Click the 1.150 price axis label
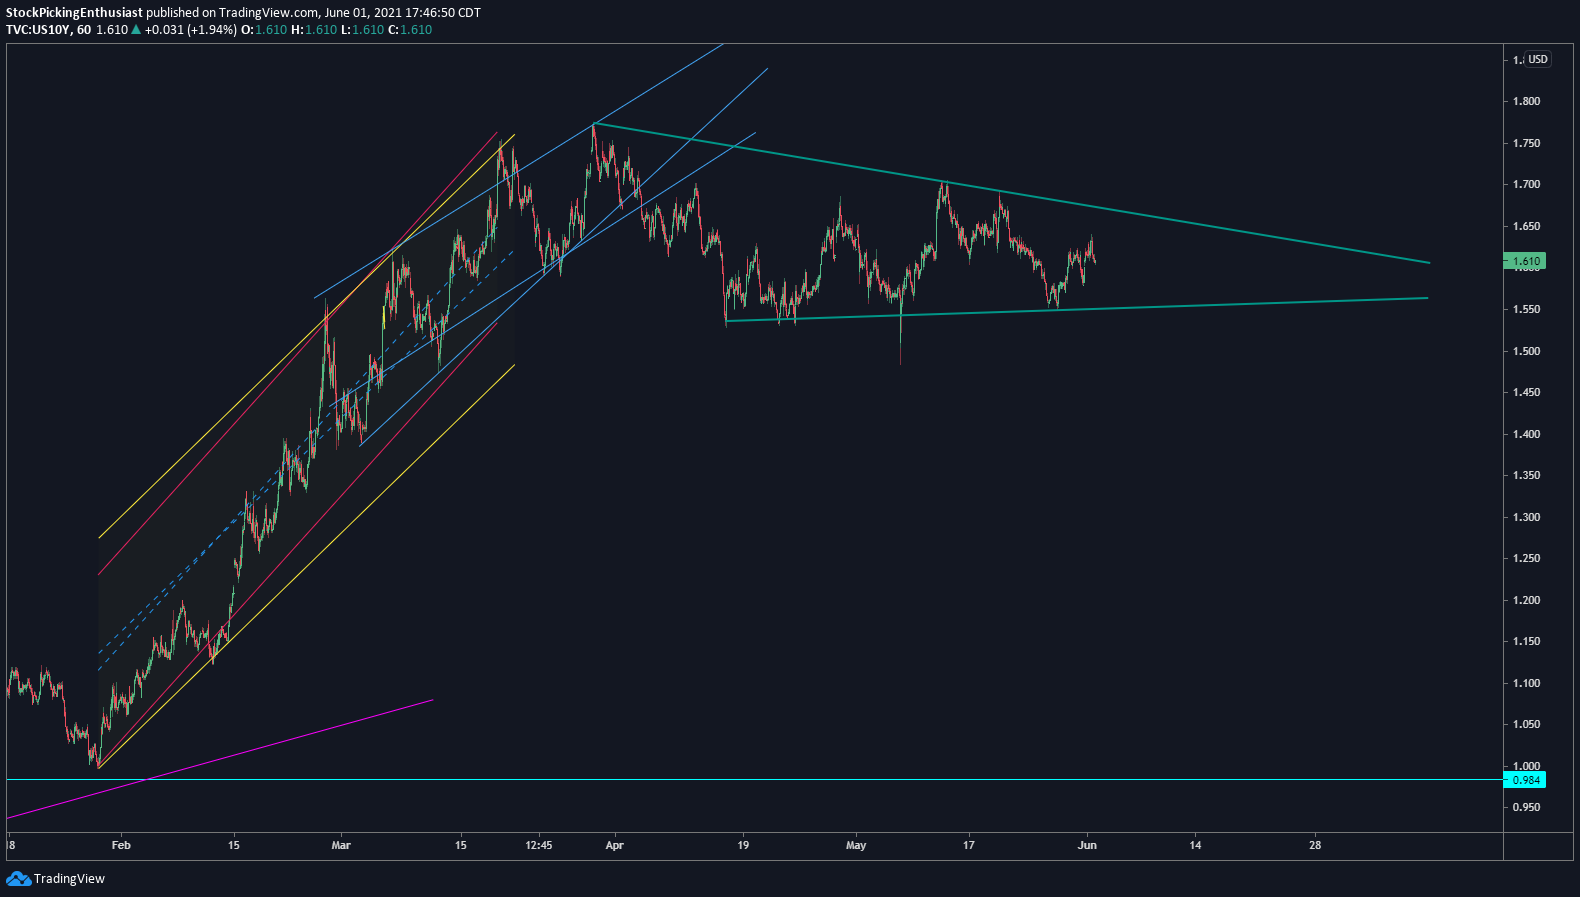 [1526, 641]
